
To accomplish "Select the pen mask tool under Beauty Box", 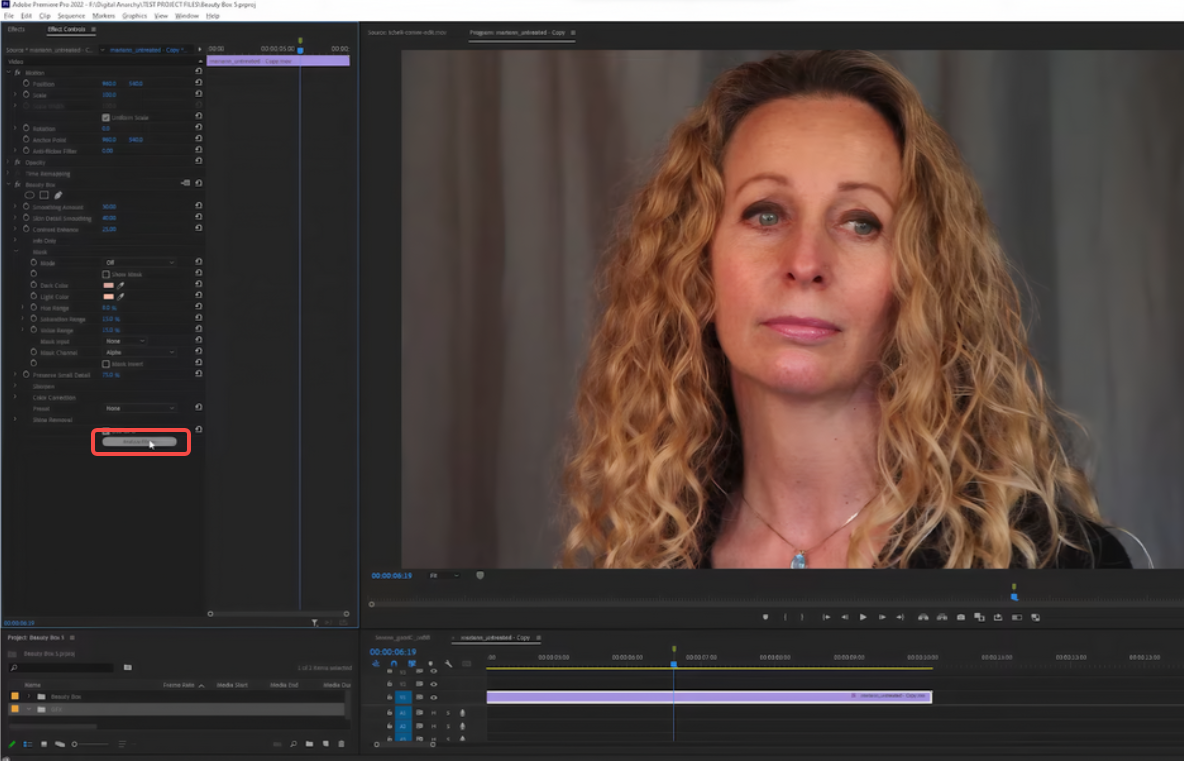I will (x=58, y=195).
